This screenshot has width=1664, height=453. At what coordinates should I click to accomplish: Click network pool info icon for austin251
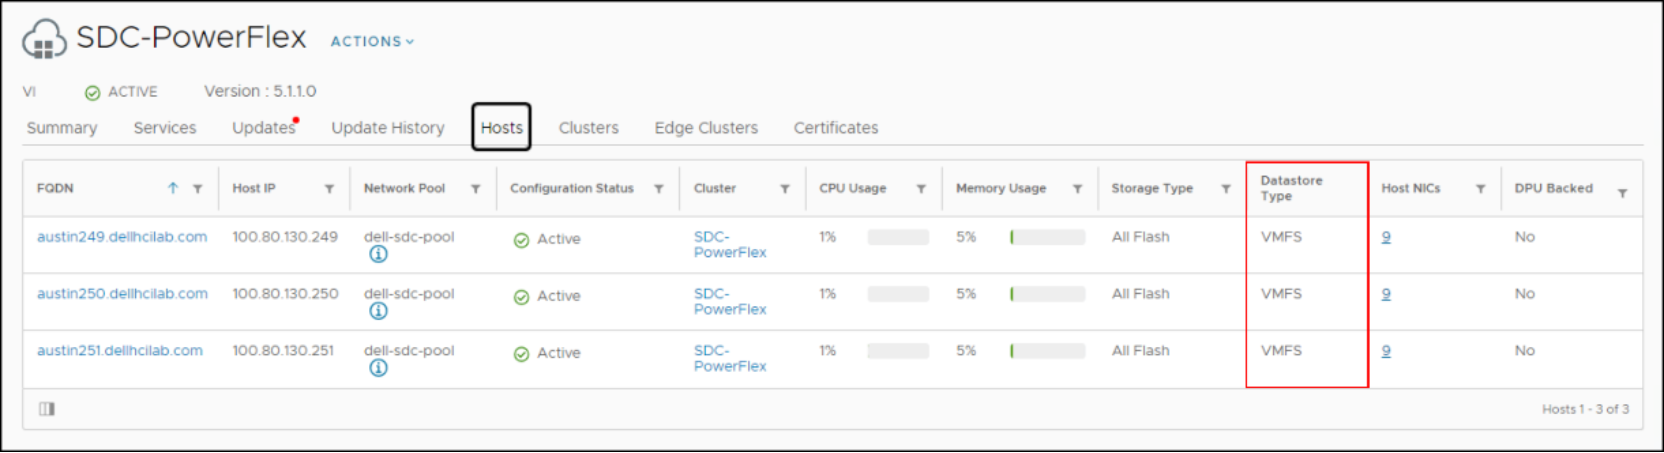coord(378,368)
